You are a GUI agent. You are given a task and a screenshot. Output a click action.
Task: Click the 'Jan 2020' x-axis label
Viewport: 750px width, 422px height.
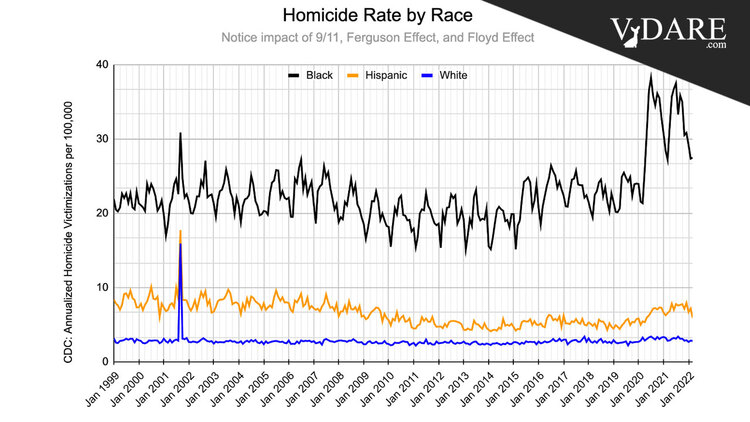tap(627, 388)
